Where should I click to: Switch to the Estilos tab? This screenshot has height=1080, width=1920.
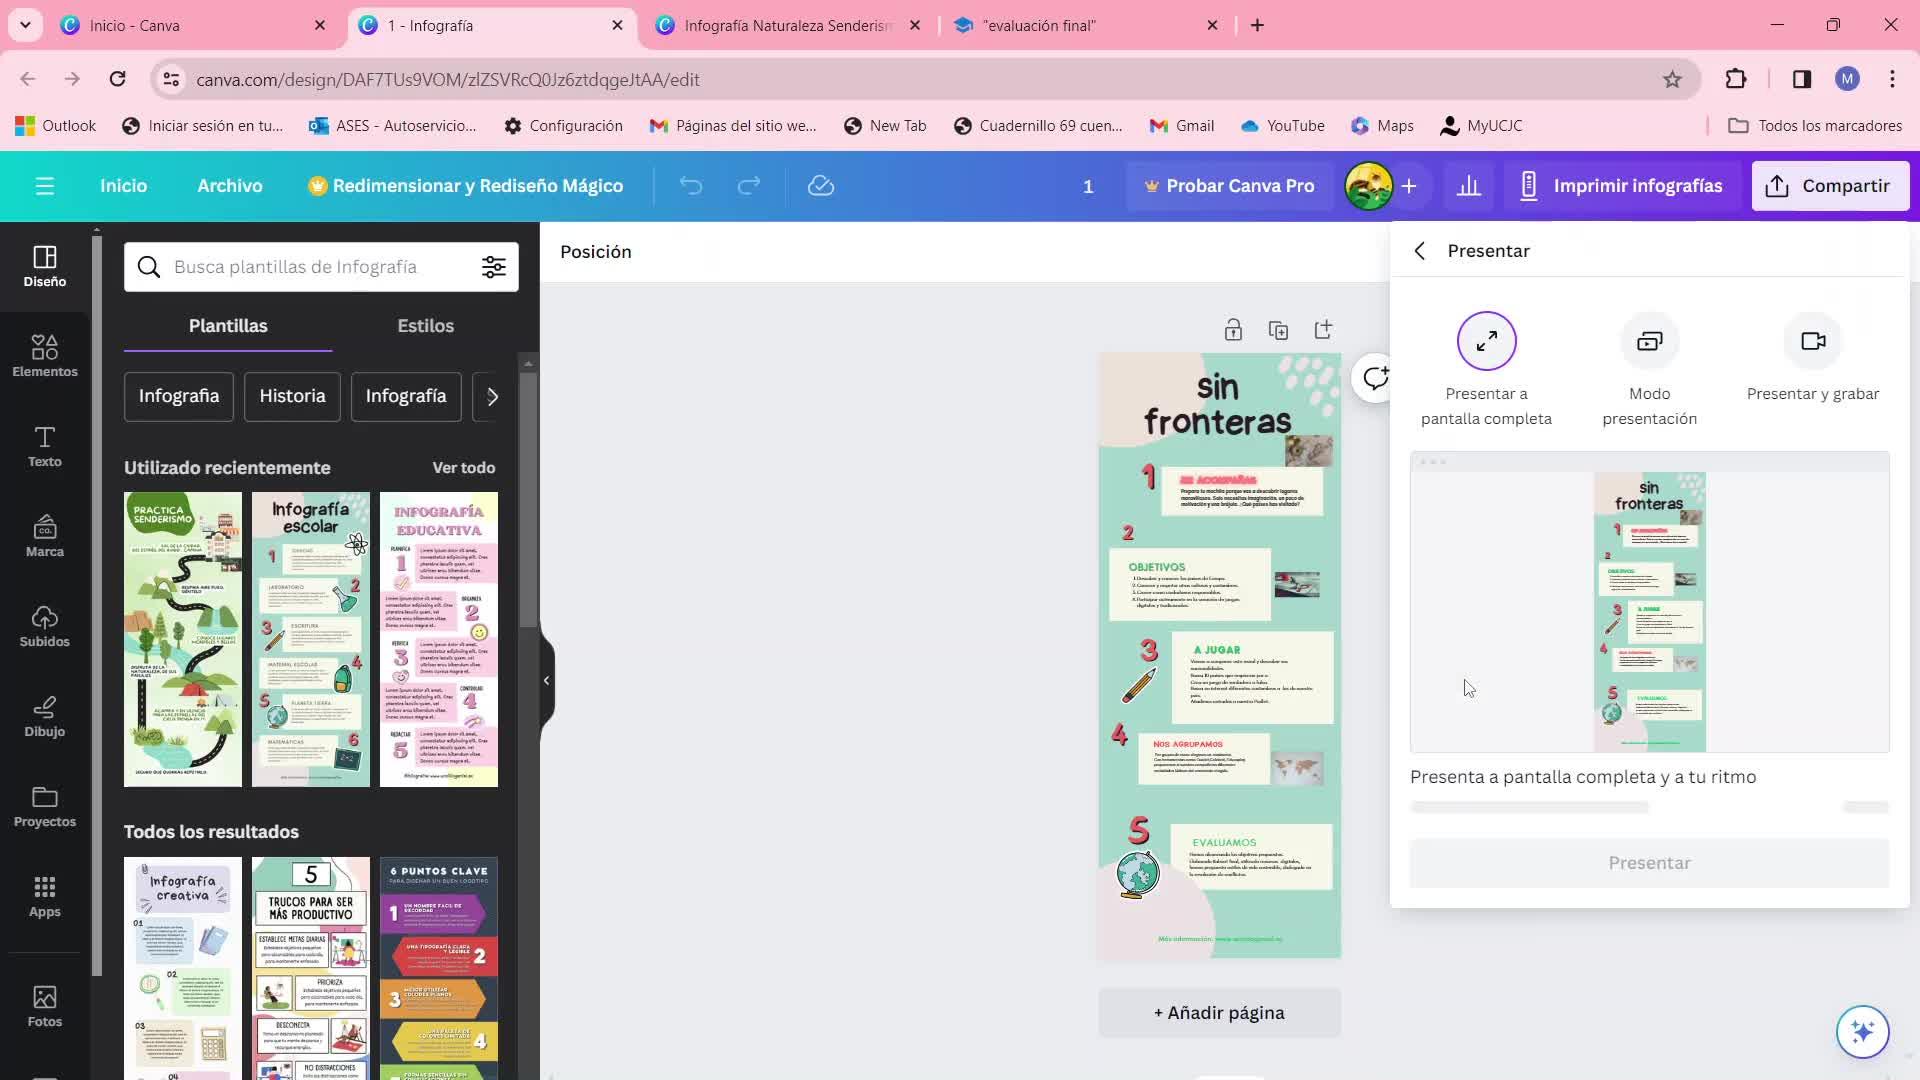(425, 326)
